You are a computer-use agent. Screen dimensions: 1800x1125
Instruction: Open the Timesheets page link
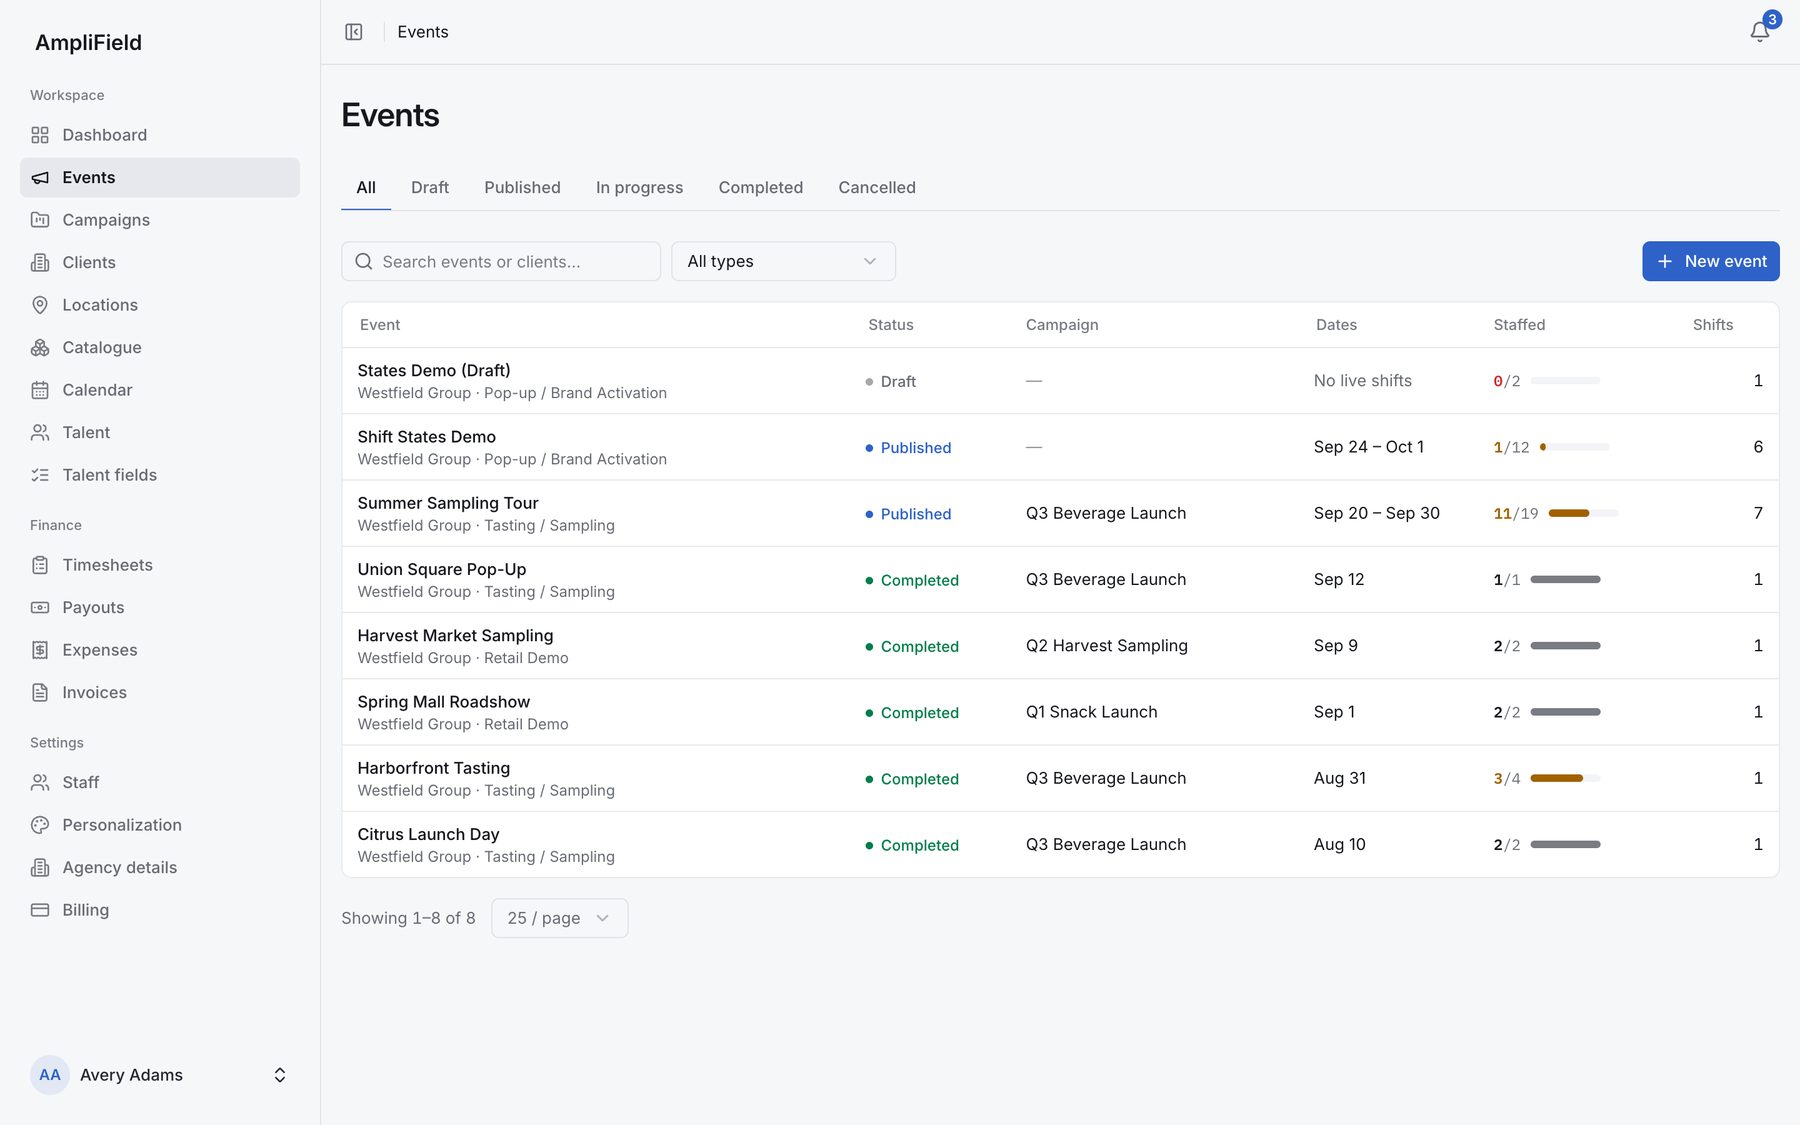click(160, 565)
